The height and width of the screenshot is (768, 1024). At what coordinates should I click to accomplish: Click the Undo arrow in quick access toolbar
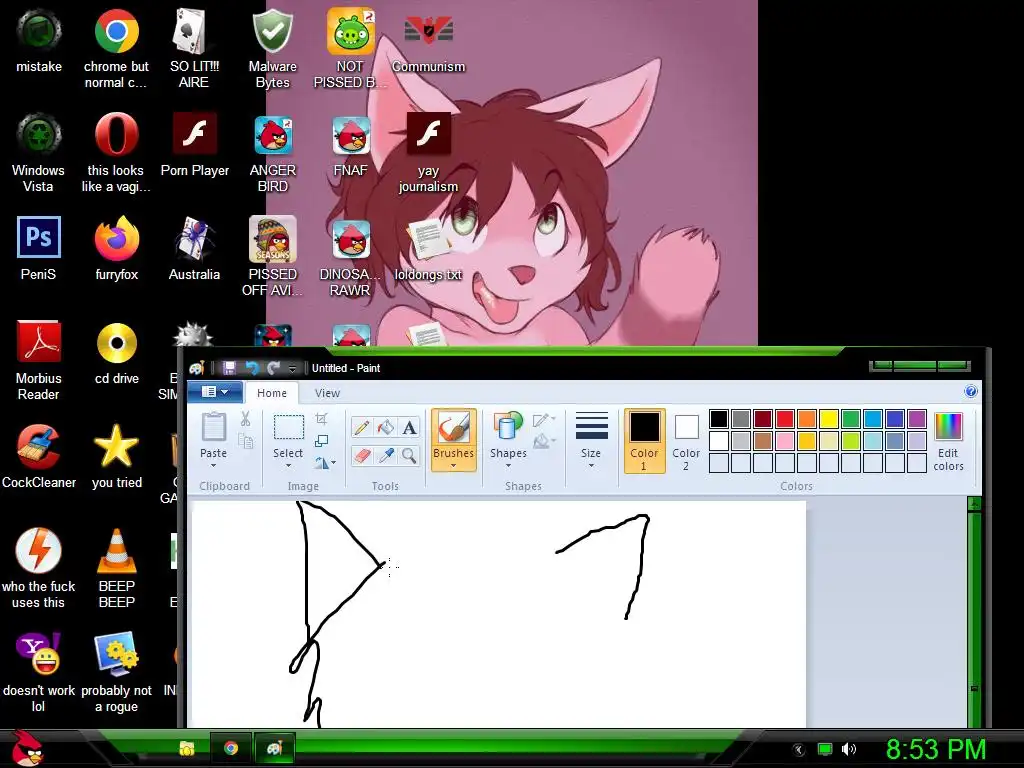(252, 368)
